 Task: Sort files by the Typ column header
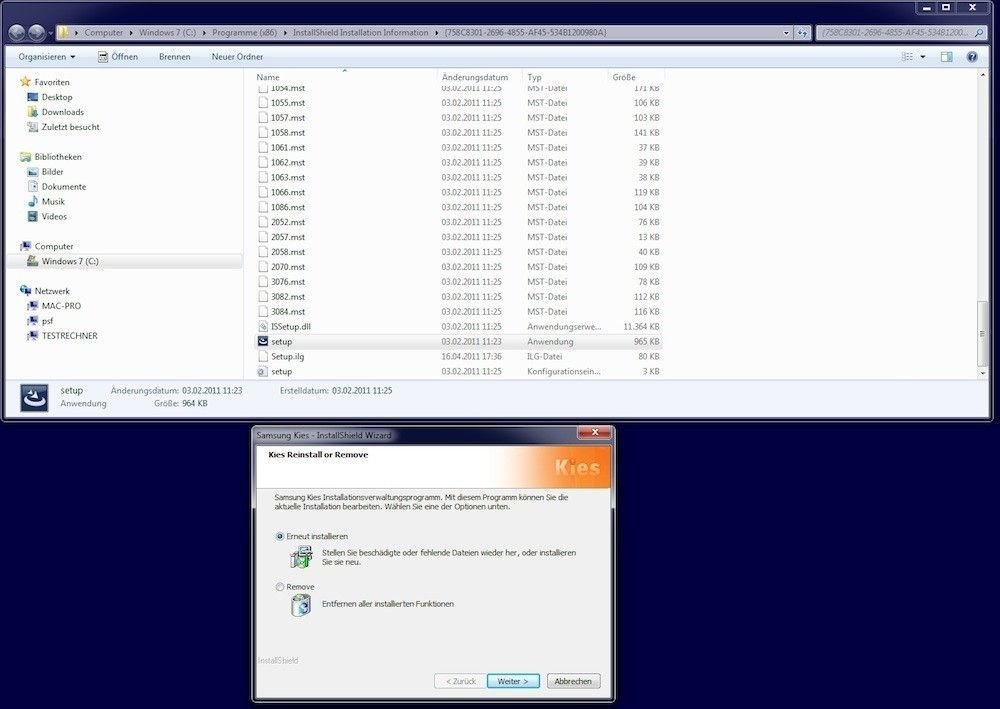566,77
